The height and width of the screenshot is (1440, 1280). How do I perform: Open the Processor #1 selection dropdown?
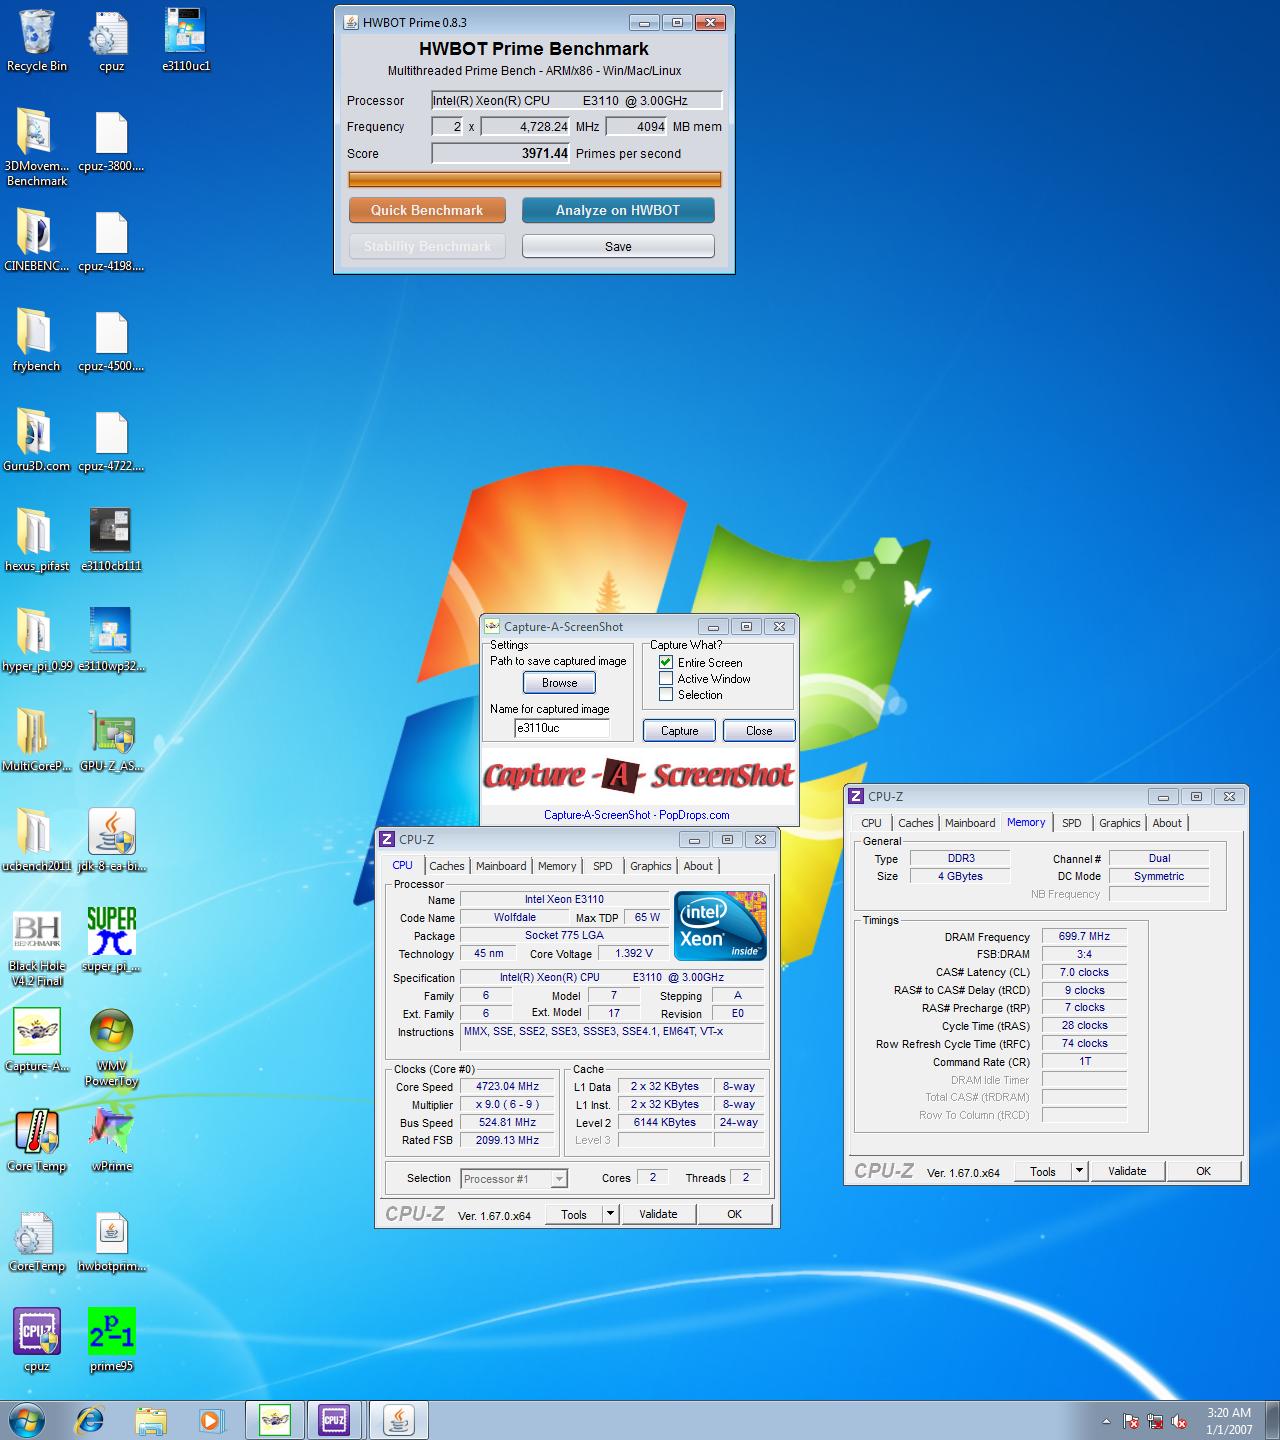click(514, 1179)
